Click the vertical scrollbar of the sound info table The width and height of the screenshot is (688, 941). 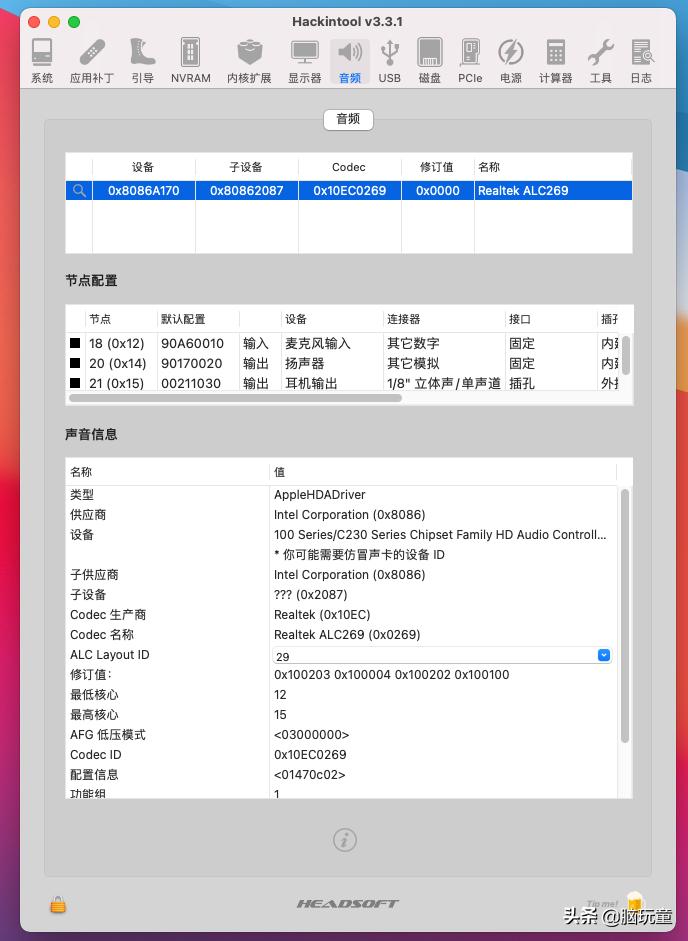click(x=624, y=616)
